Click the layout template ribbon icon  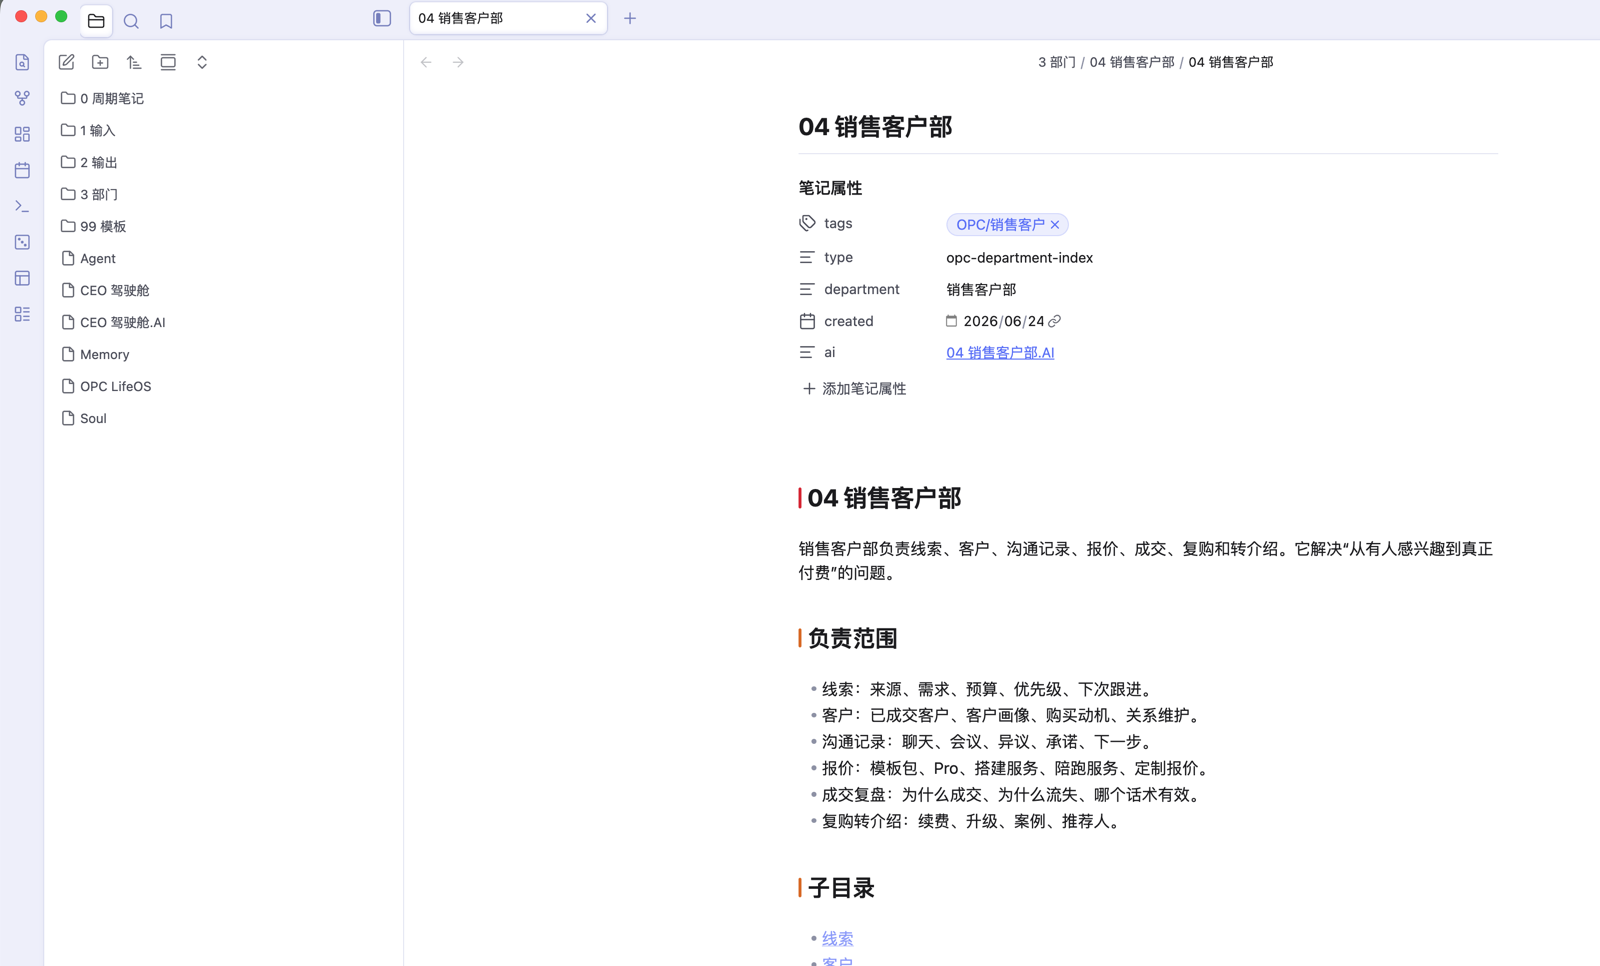click(22, 278)
